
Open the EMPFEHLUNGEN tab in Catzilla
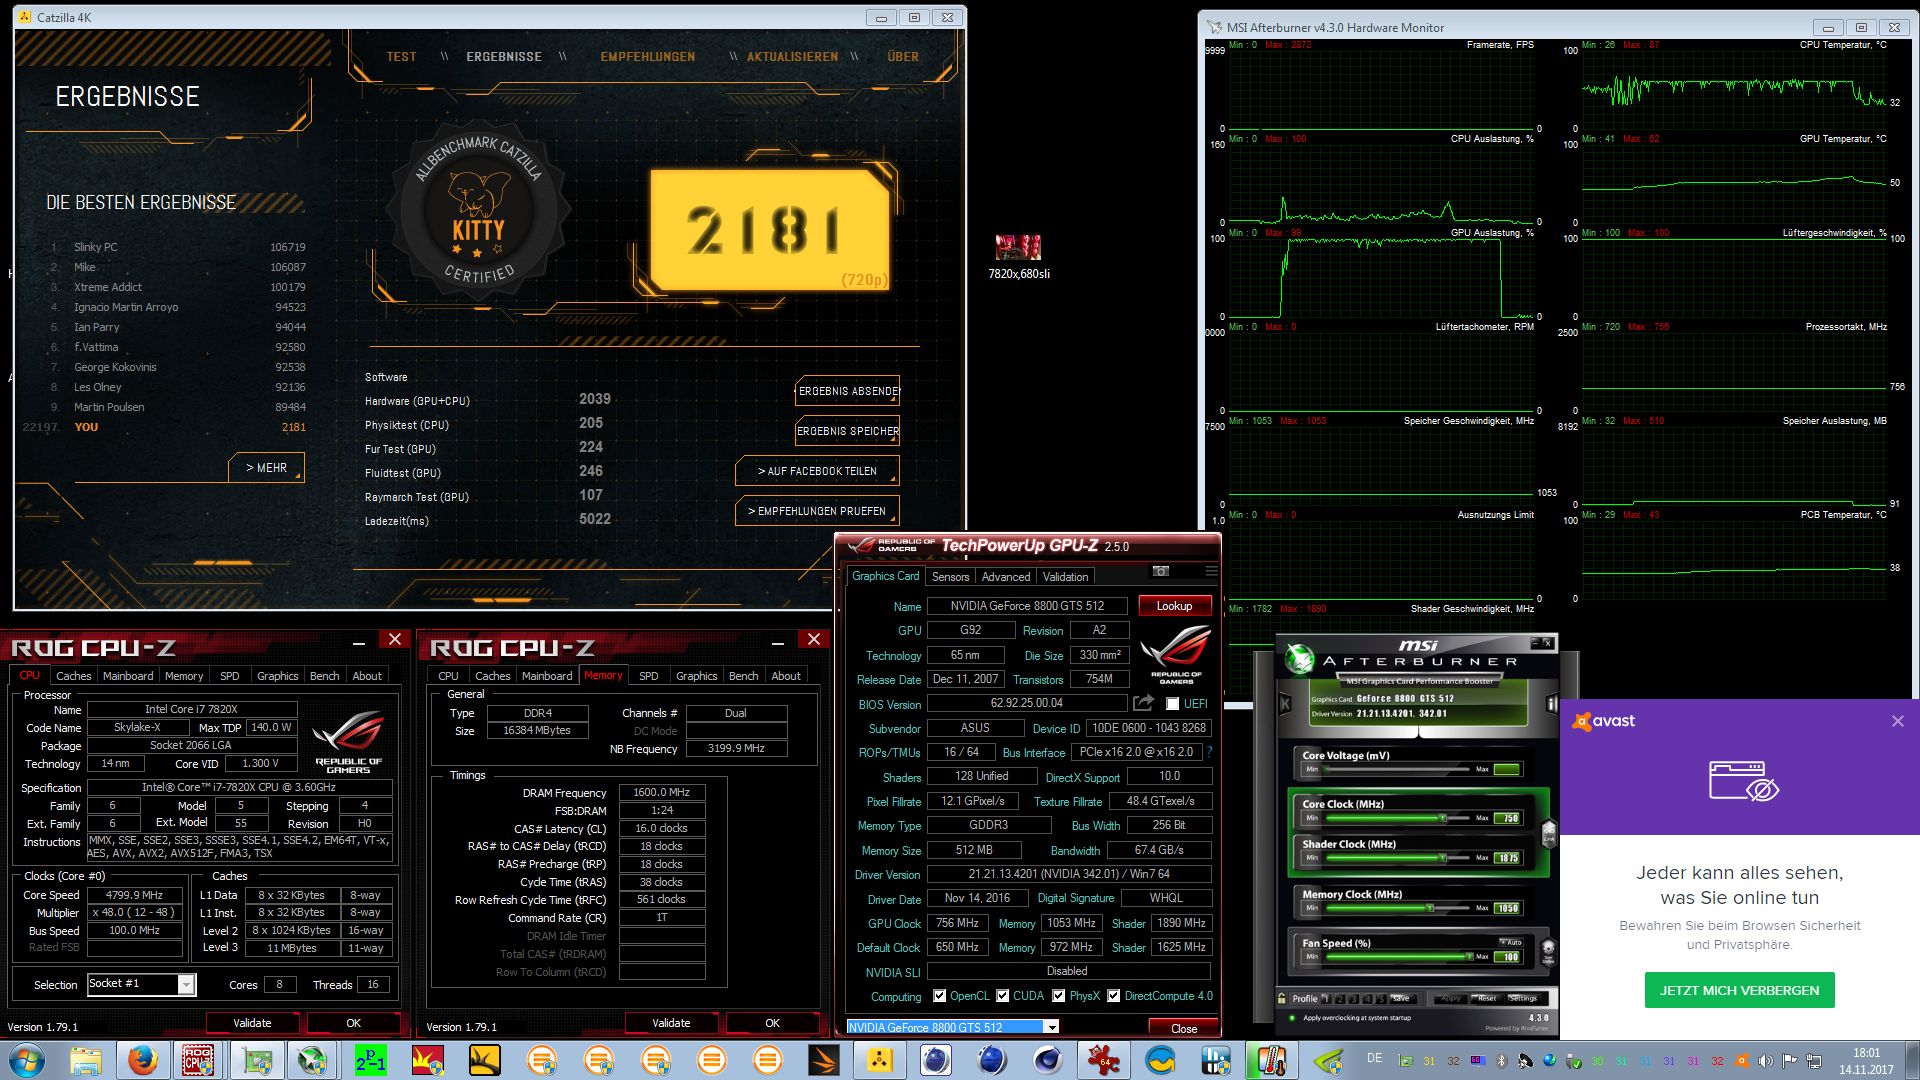647,57
